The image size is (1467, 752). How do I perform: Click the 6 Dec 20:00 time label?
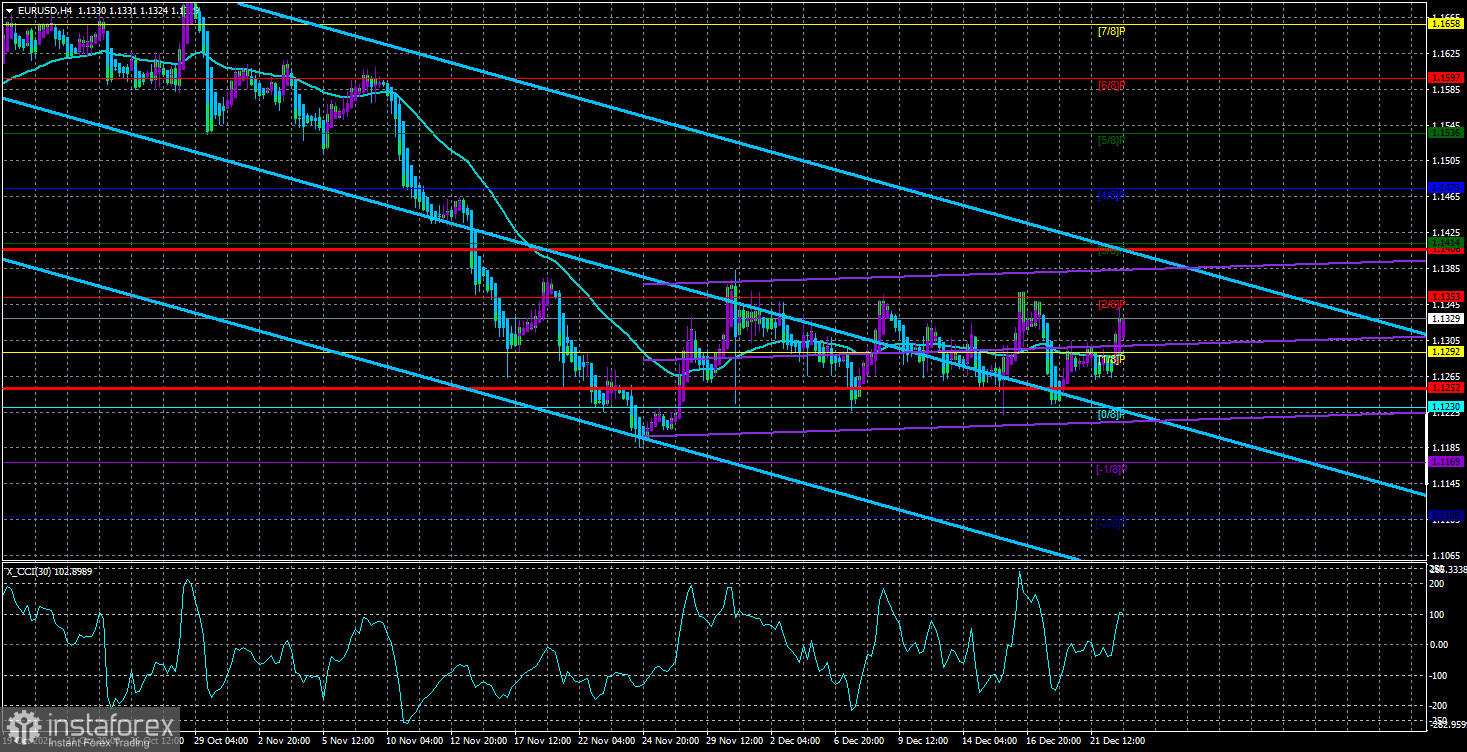point(861,741)
